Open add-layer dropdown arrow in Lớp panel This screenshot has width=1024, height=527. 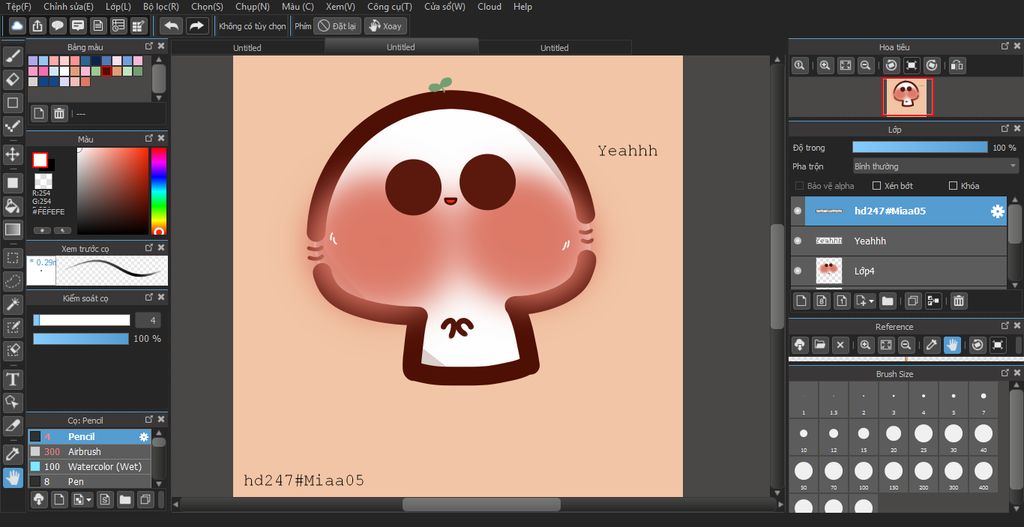[872, 302]
